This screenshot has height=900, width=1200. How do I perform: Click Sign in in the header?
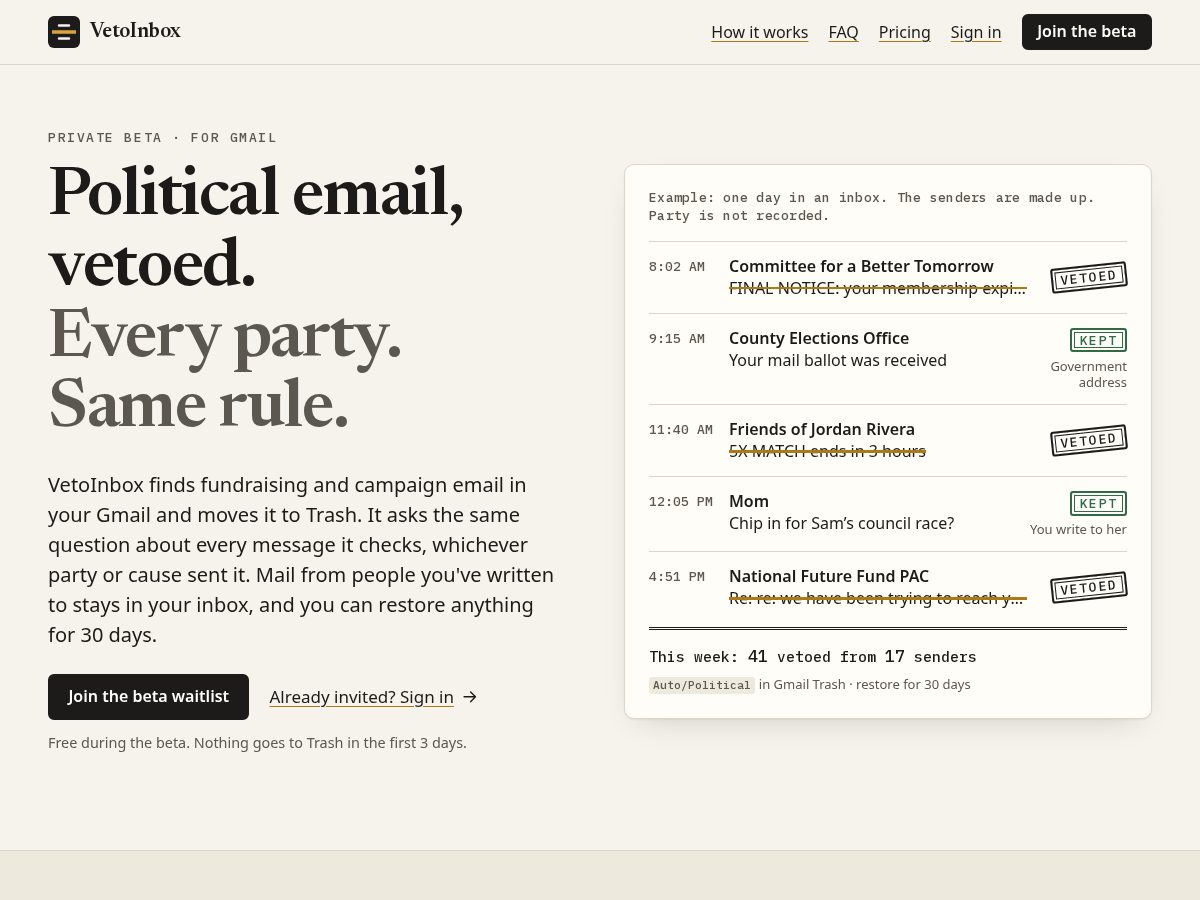(976, 32)
